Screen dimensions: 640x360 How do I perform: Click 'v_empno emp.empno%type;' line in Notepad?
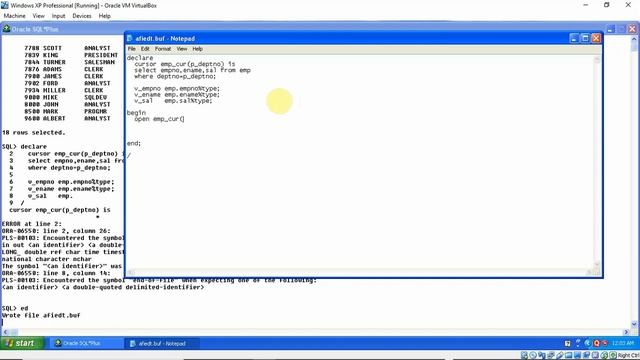(x=177, y=89)
